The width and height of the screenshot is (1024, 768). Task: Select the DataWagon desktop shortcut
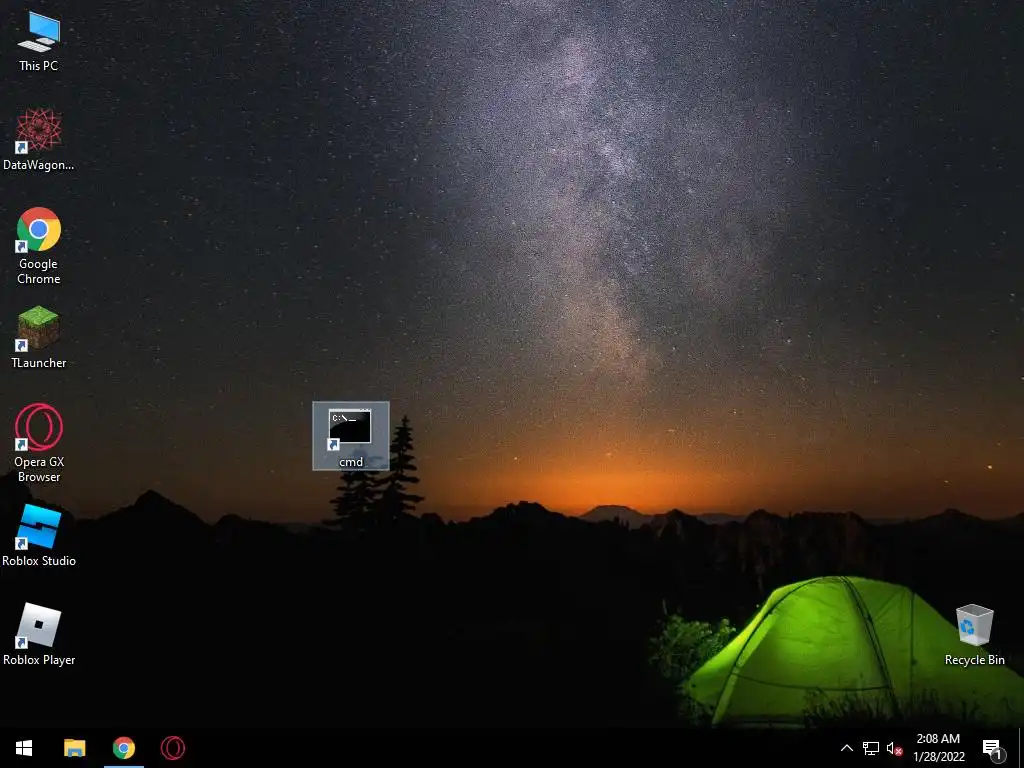[39, 140]
